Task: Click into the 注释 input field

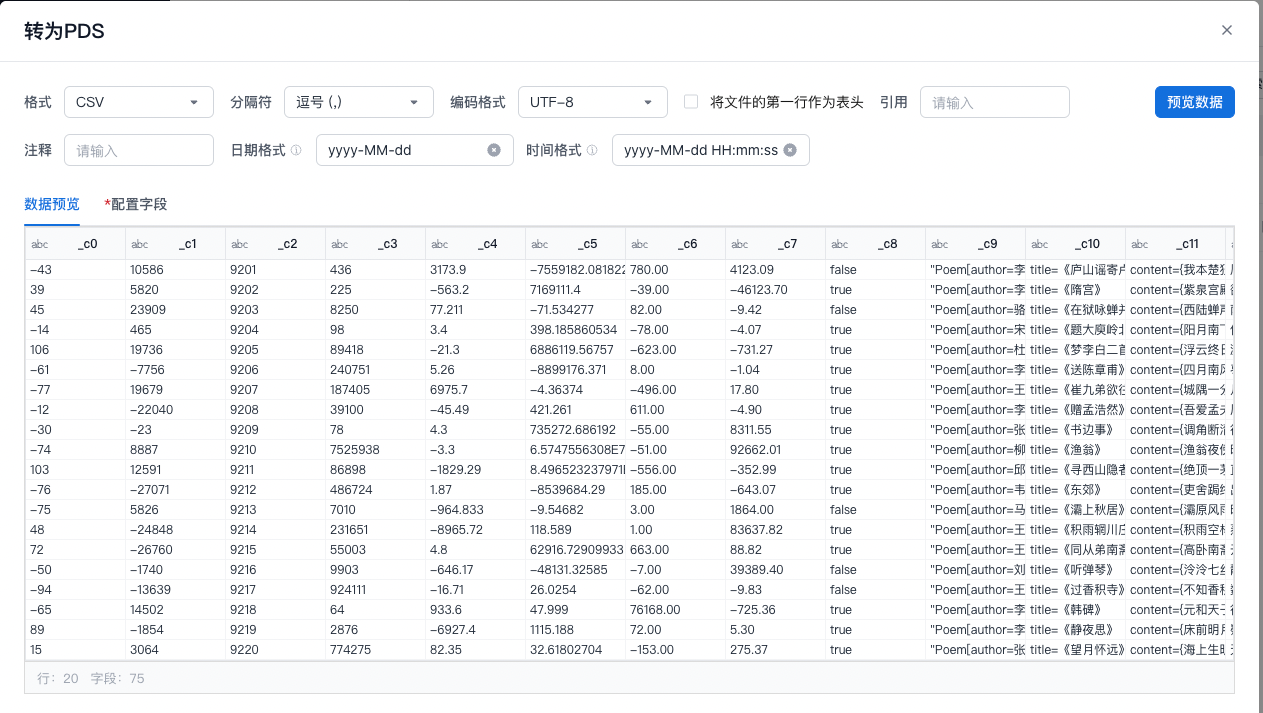Action: pyautogui.click(x=138, y=150)
